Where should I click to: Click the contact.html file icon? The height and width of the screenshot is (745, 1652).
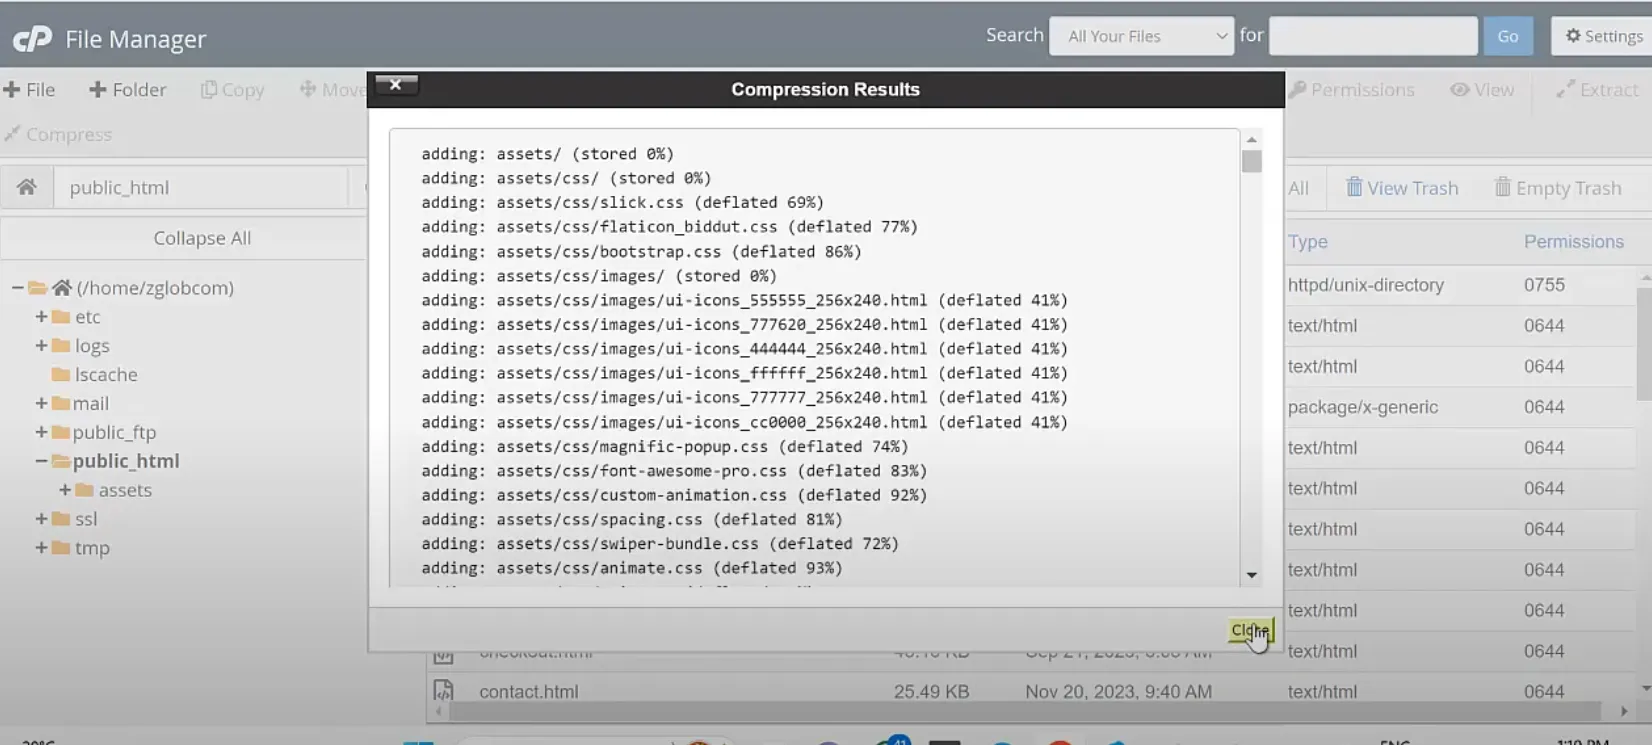coord(443,691)
